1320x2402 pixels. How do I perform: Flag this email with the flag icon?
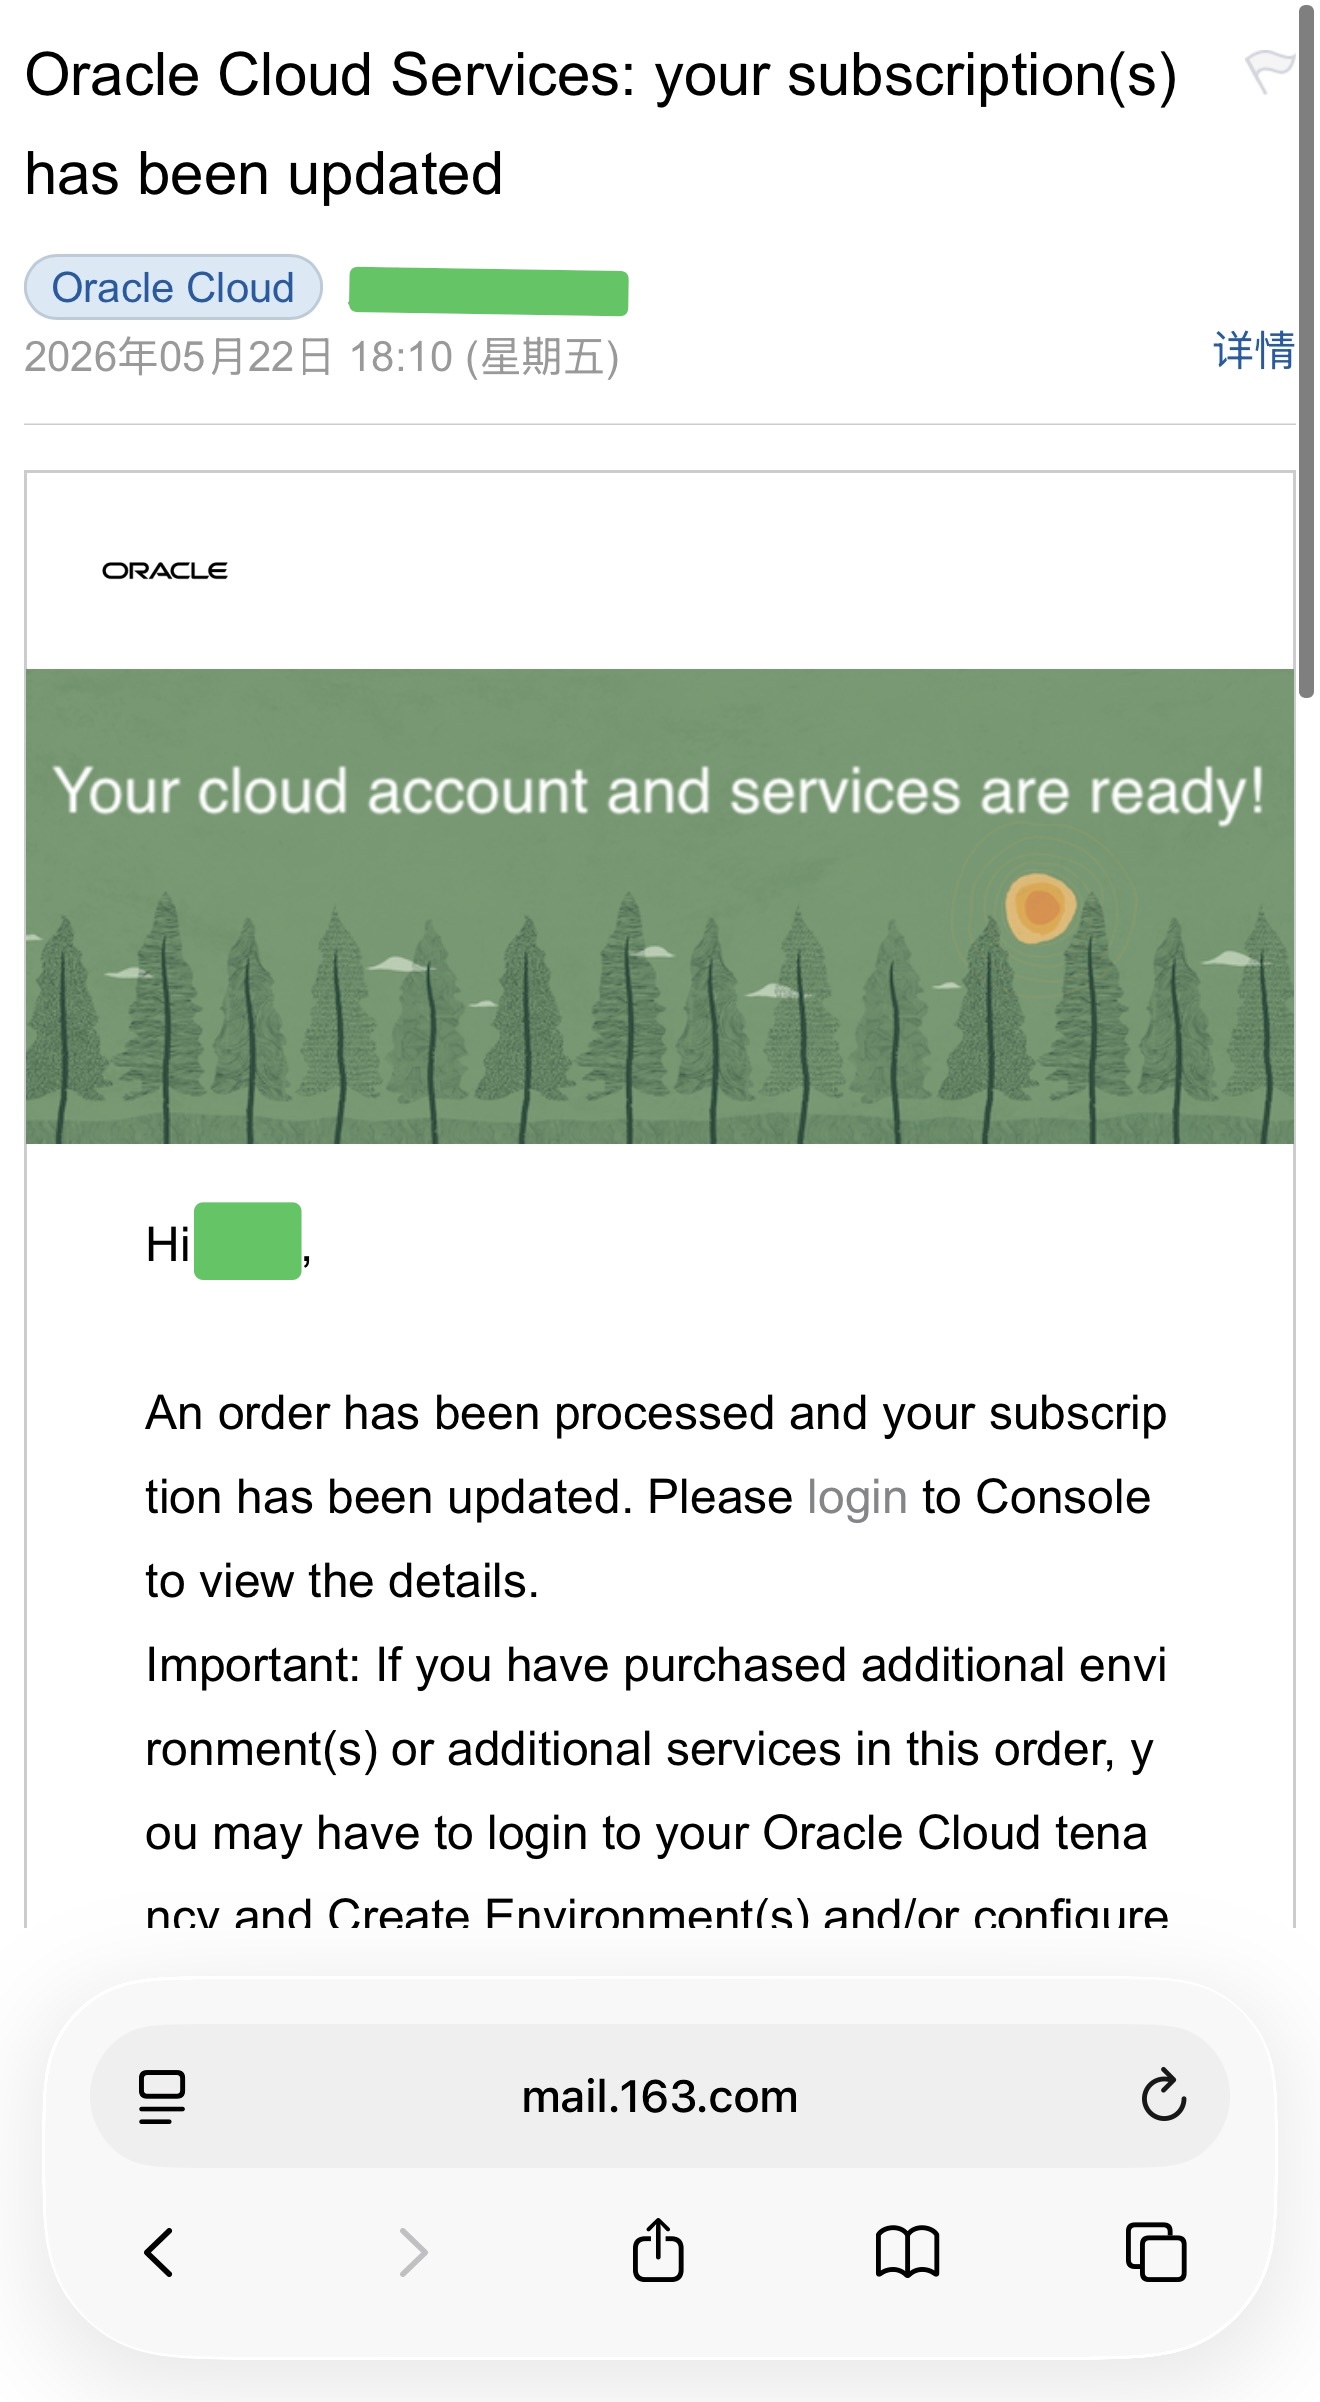tap(1269, 71)
